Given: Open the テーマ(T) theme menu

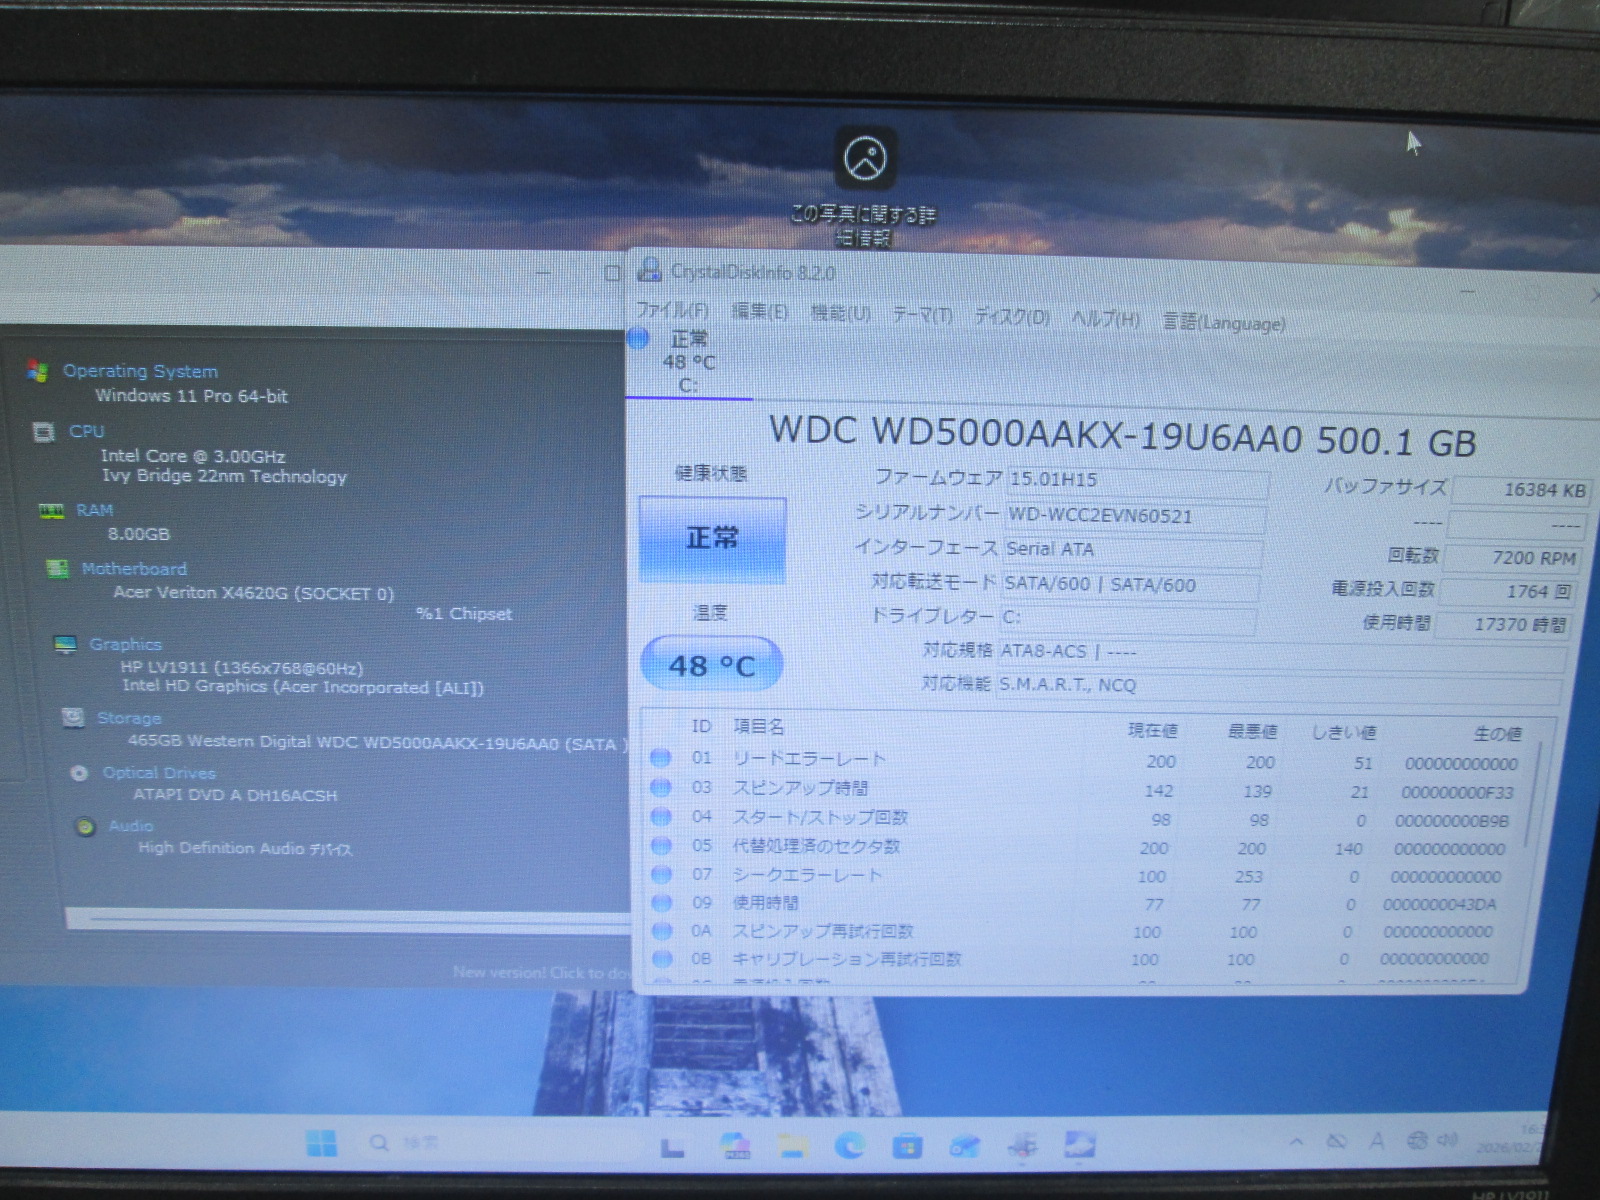Looking at the screenshot, I should pyautogui.click(x=922, y=316).
